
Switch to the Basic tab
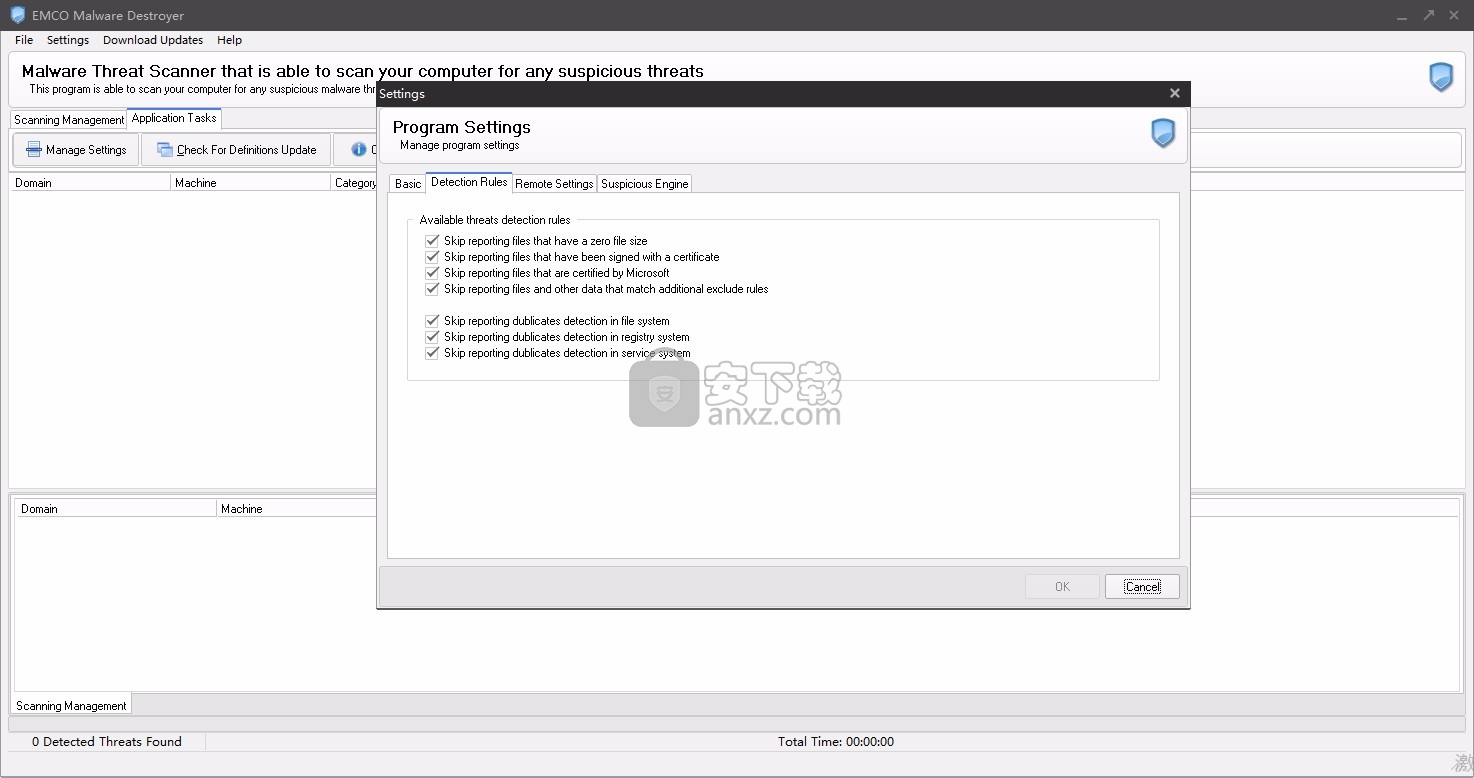coord(408,184)
